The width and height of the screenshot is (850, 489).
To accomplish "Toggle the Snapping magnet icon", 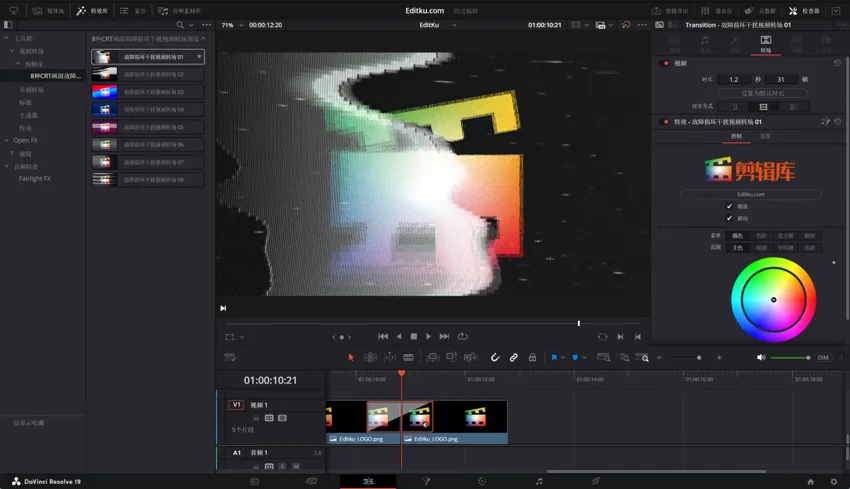I will pyautogui.click(x=495, y=357).
